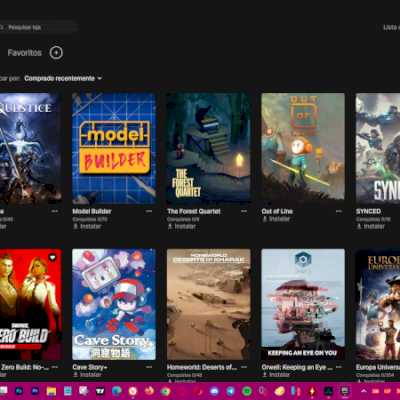
Task: Click the Orwell: Keeping an Eye title
Action: point(297,367)
